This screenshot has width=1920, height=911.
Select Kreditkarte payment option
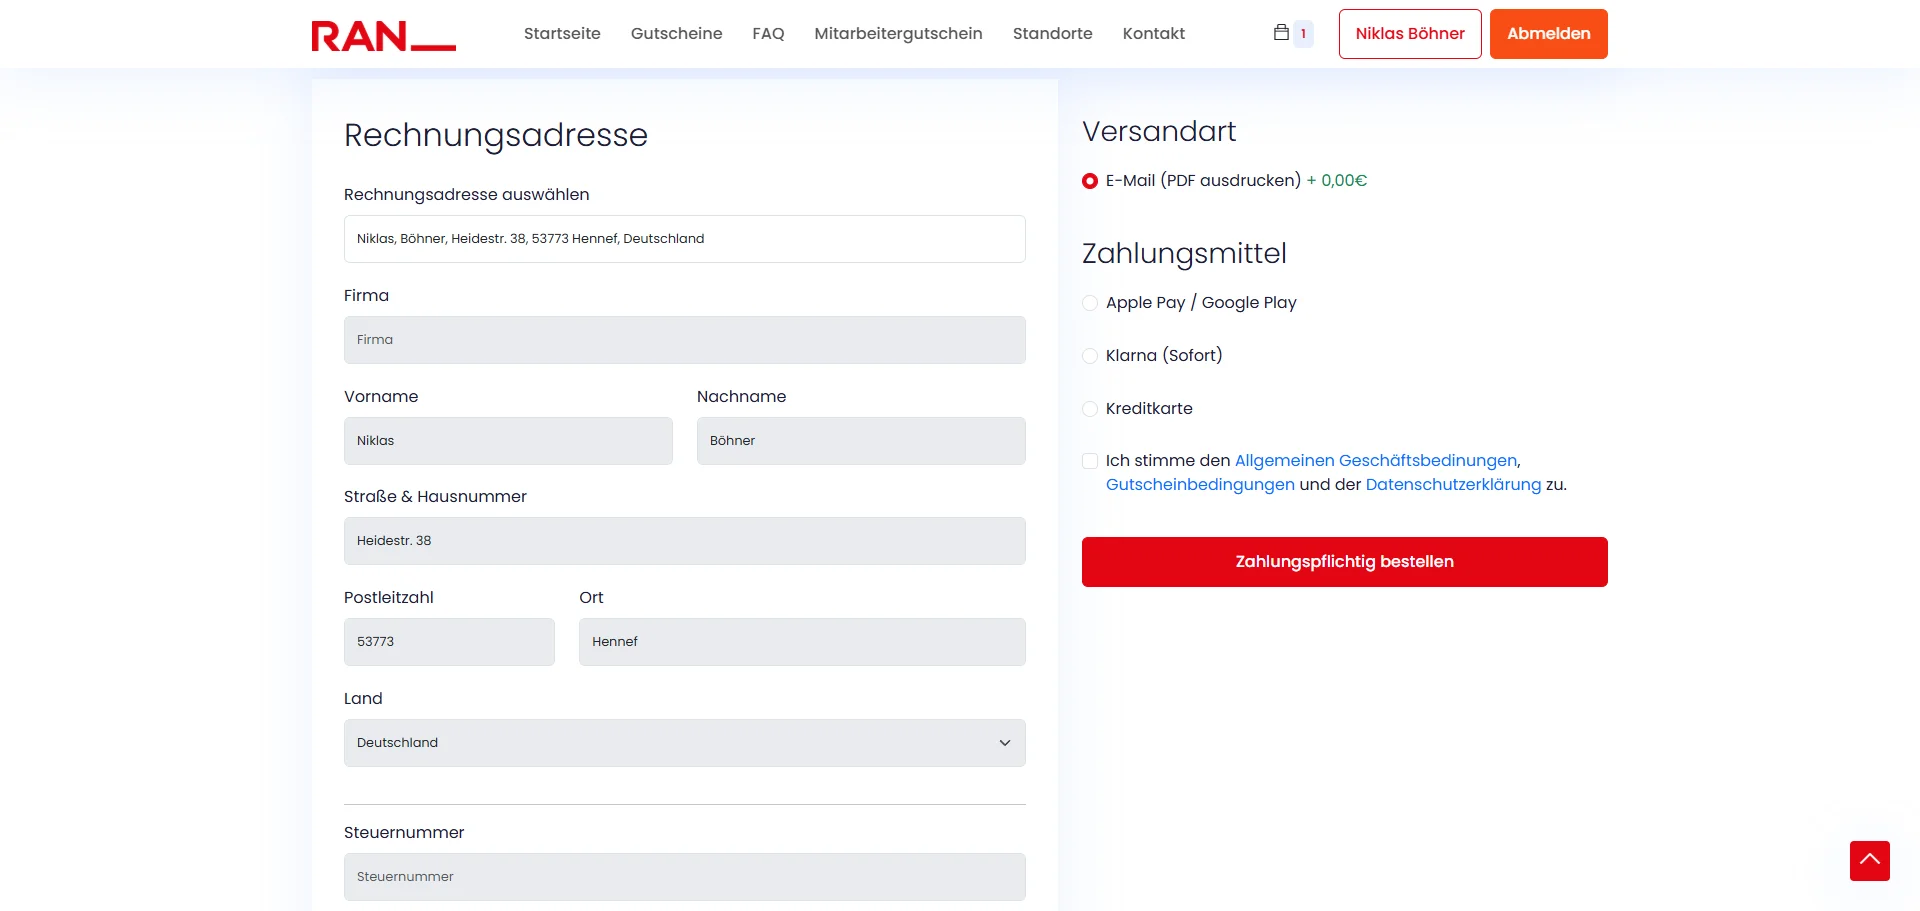pos(1090,409)
